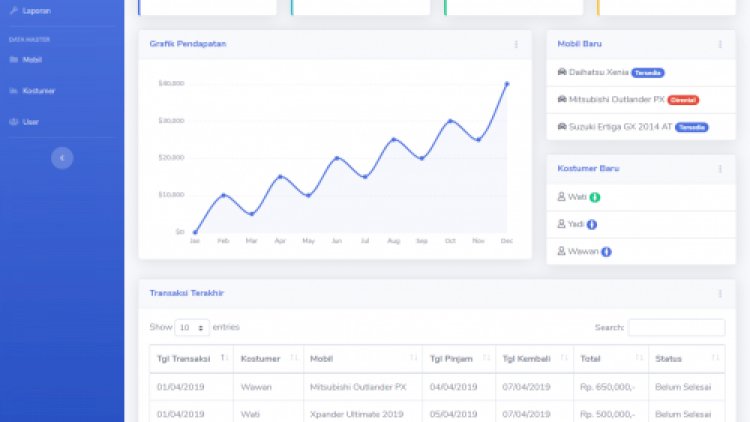The image size is (750, 422).
Task: Click car icon beside Daihatsu Xenia
Action: (562, 72)
